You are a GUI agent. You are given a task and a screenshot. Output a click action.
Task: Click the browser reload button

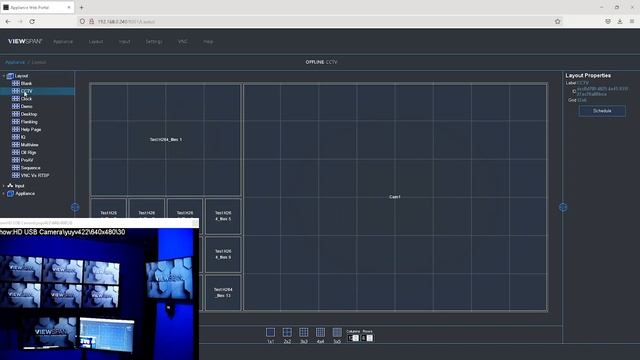(32, 21)
